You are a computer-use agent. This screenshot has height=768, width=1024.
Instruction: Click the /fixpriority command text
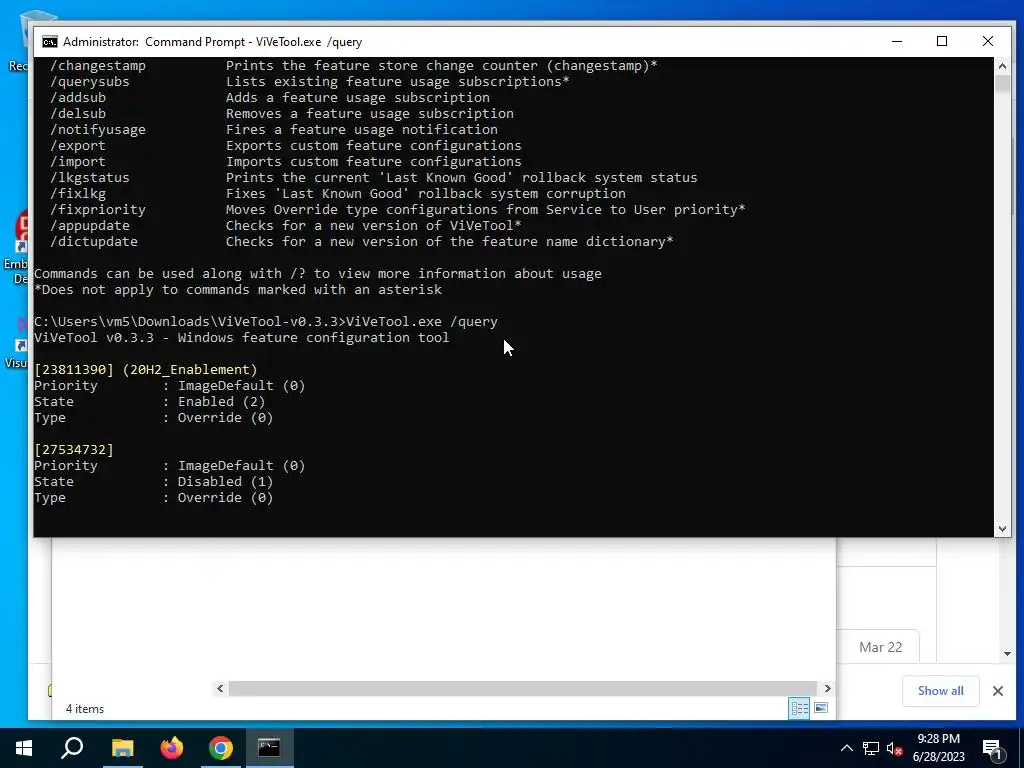(98, 210)
